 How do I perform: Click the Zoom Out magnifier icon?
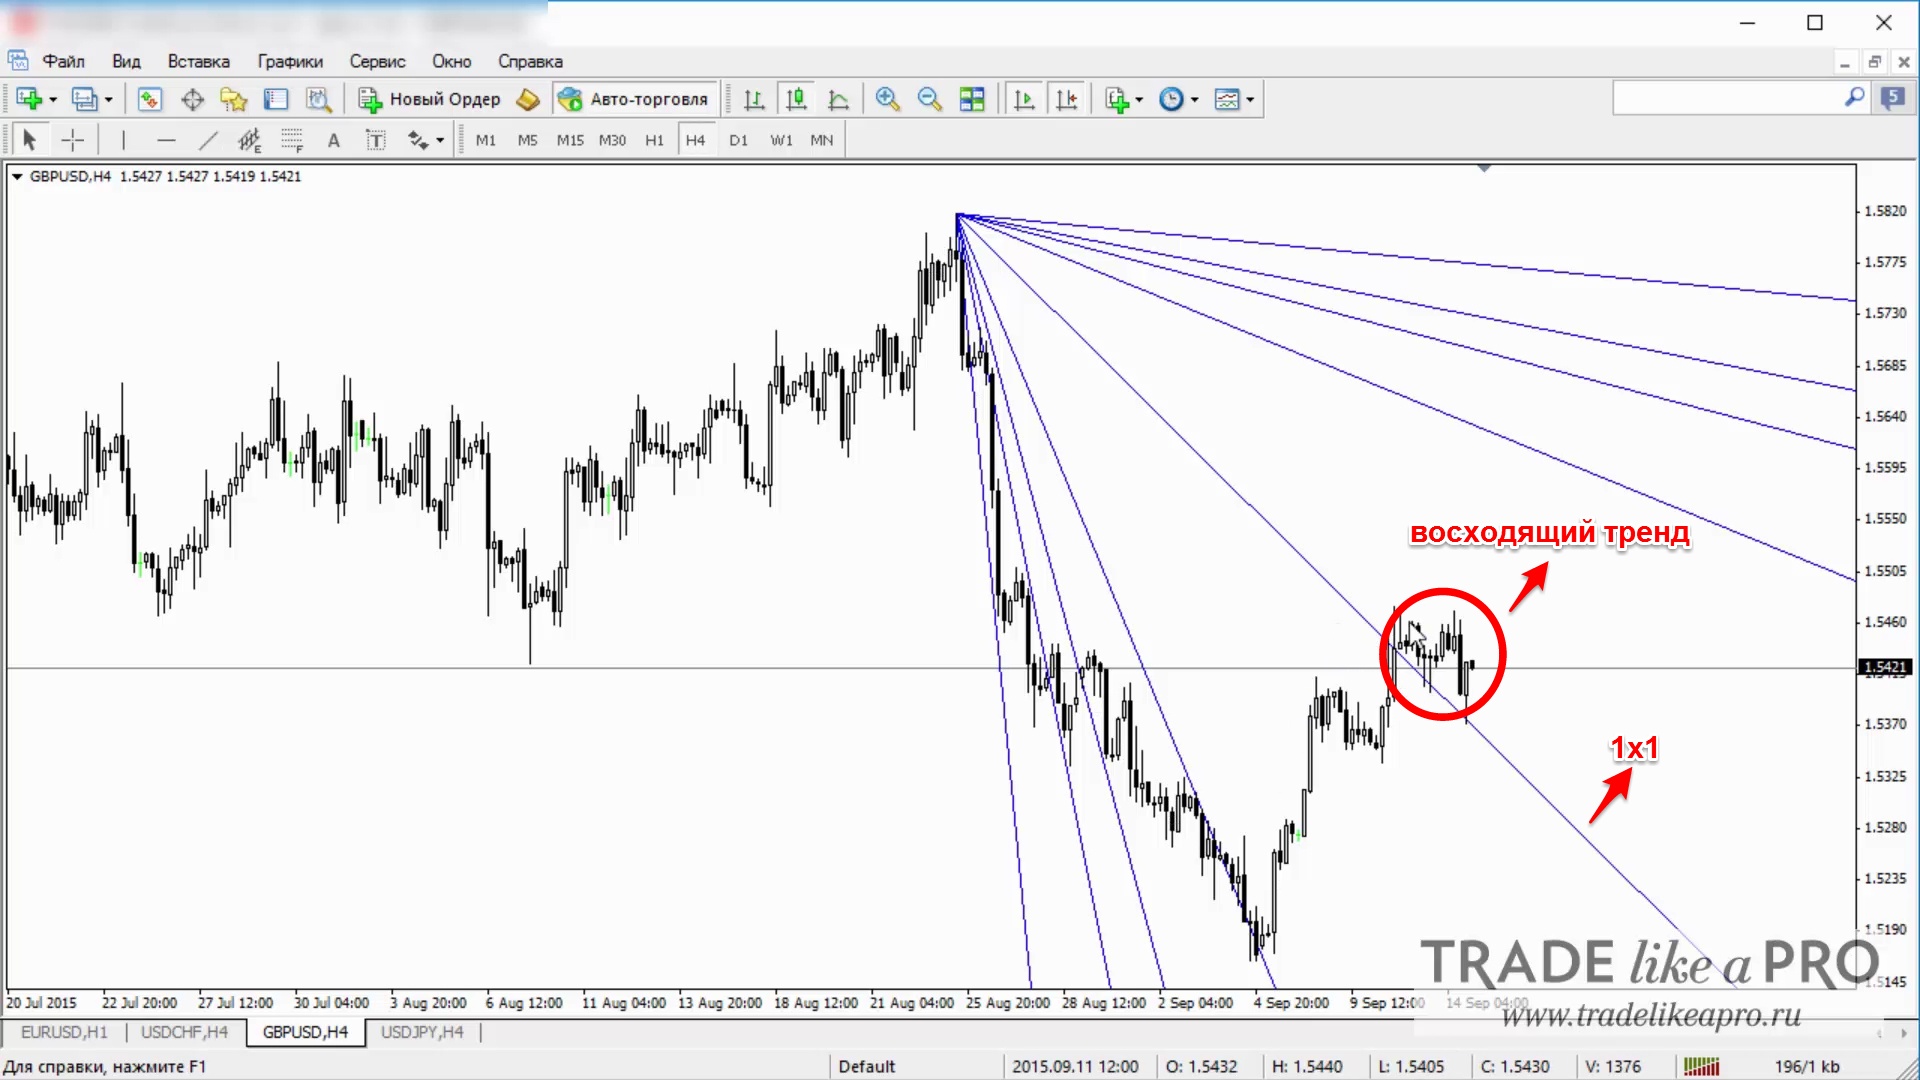pos(929,99)
